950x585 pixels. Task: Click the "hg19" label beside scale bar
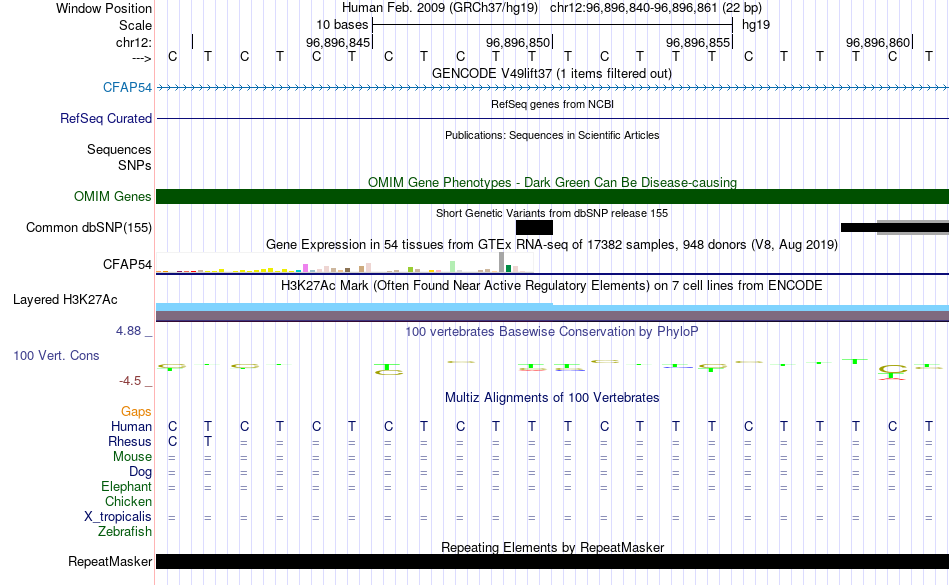(x=756, y=25)
